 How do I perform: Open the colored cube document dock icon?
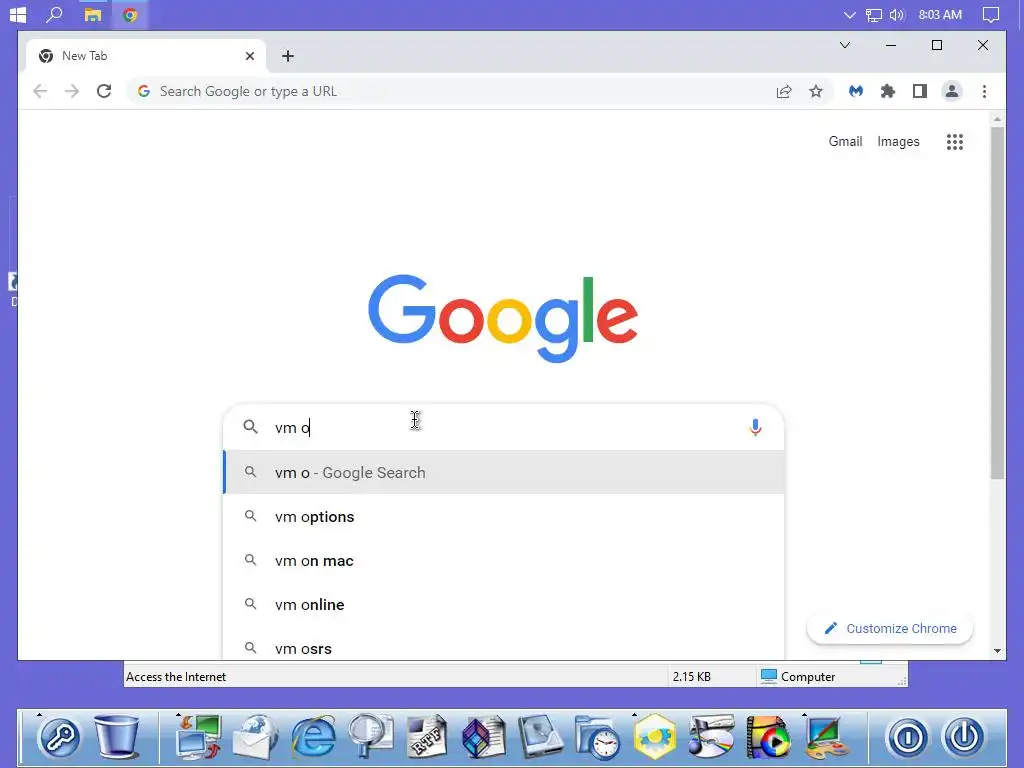pos(484,737)
